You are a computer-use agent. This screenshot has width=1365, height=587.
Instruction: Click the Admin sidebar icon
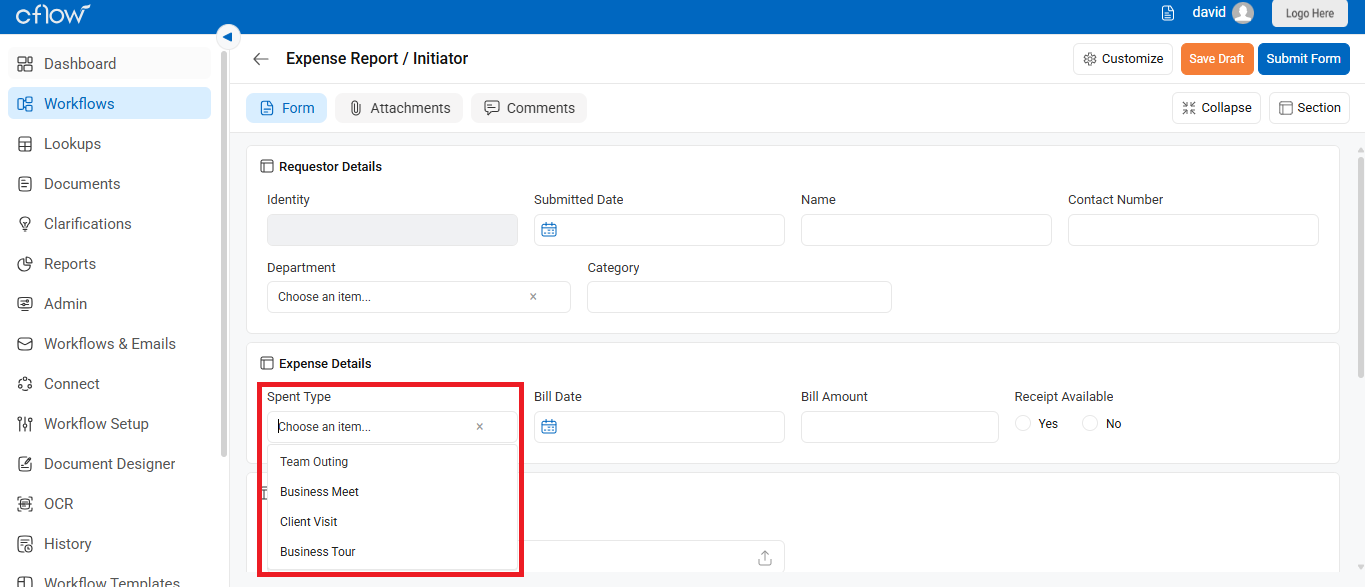click(x=25, y=303)
